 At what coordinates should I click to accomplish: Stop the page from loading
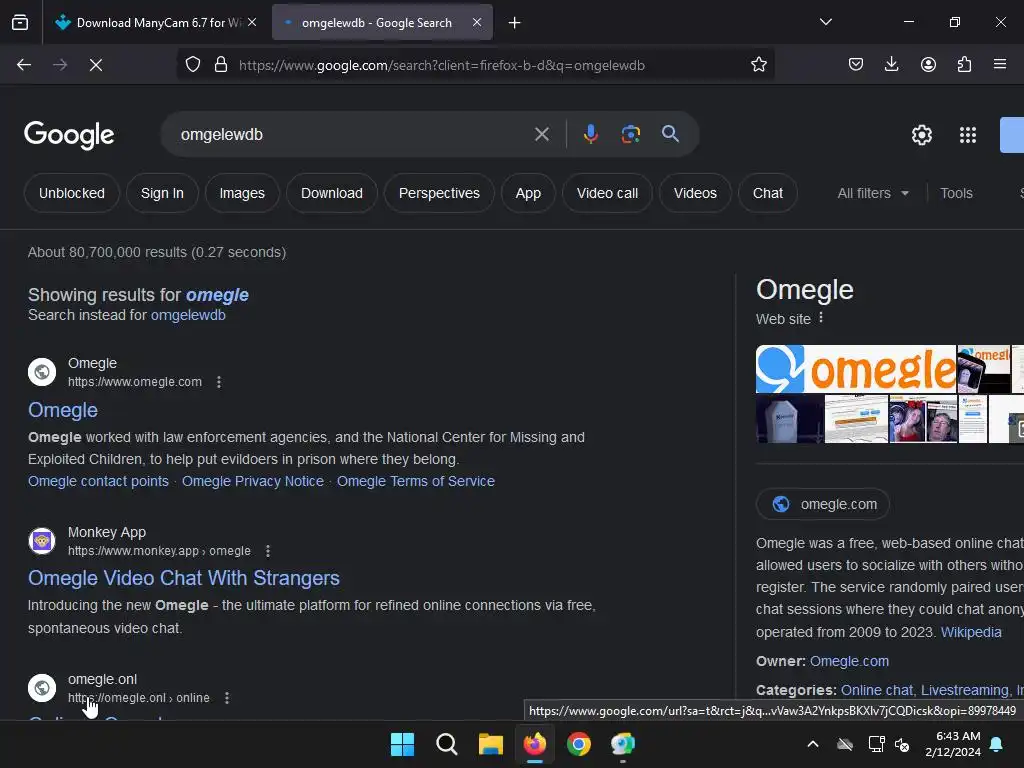(x=96, y=65)
